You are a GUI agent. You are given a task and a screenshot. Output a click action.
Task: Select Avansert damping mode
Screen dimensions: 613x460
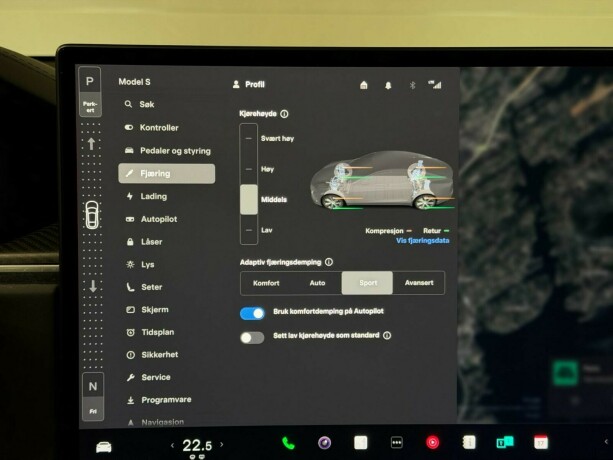point(419,283)
